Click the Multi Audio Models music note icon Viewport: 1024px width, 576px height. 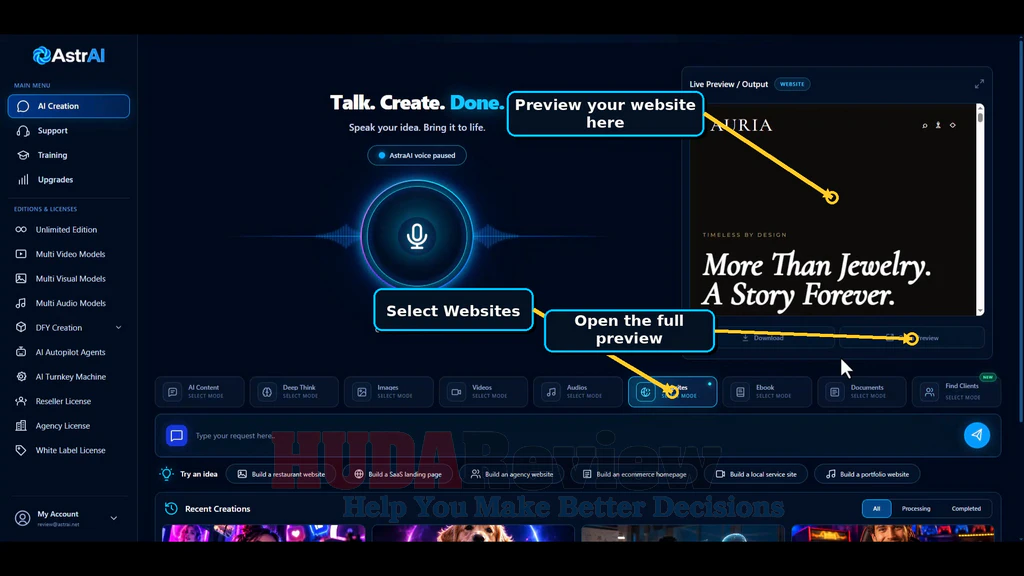click(x=21, y=303)
